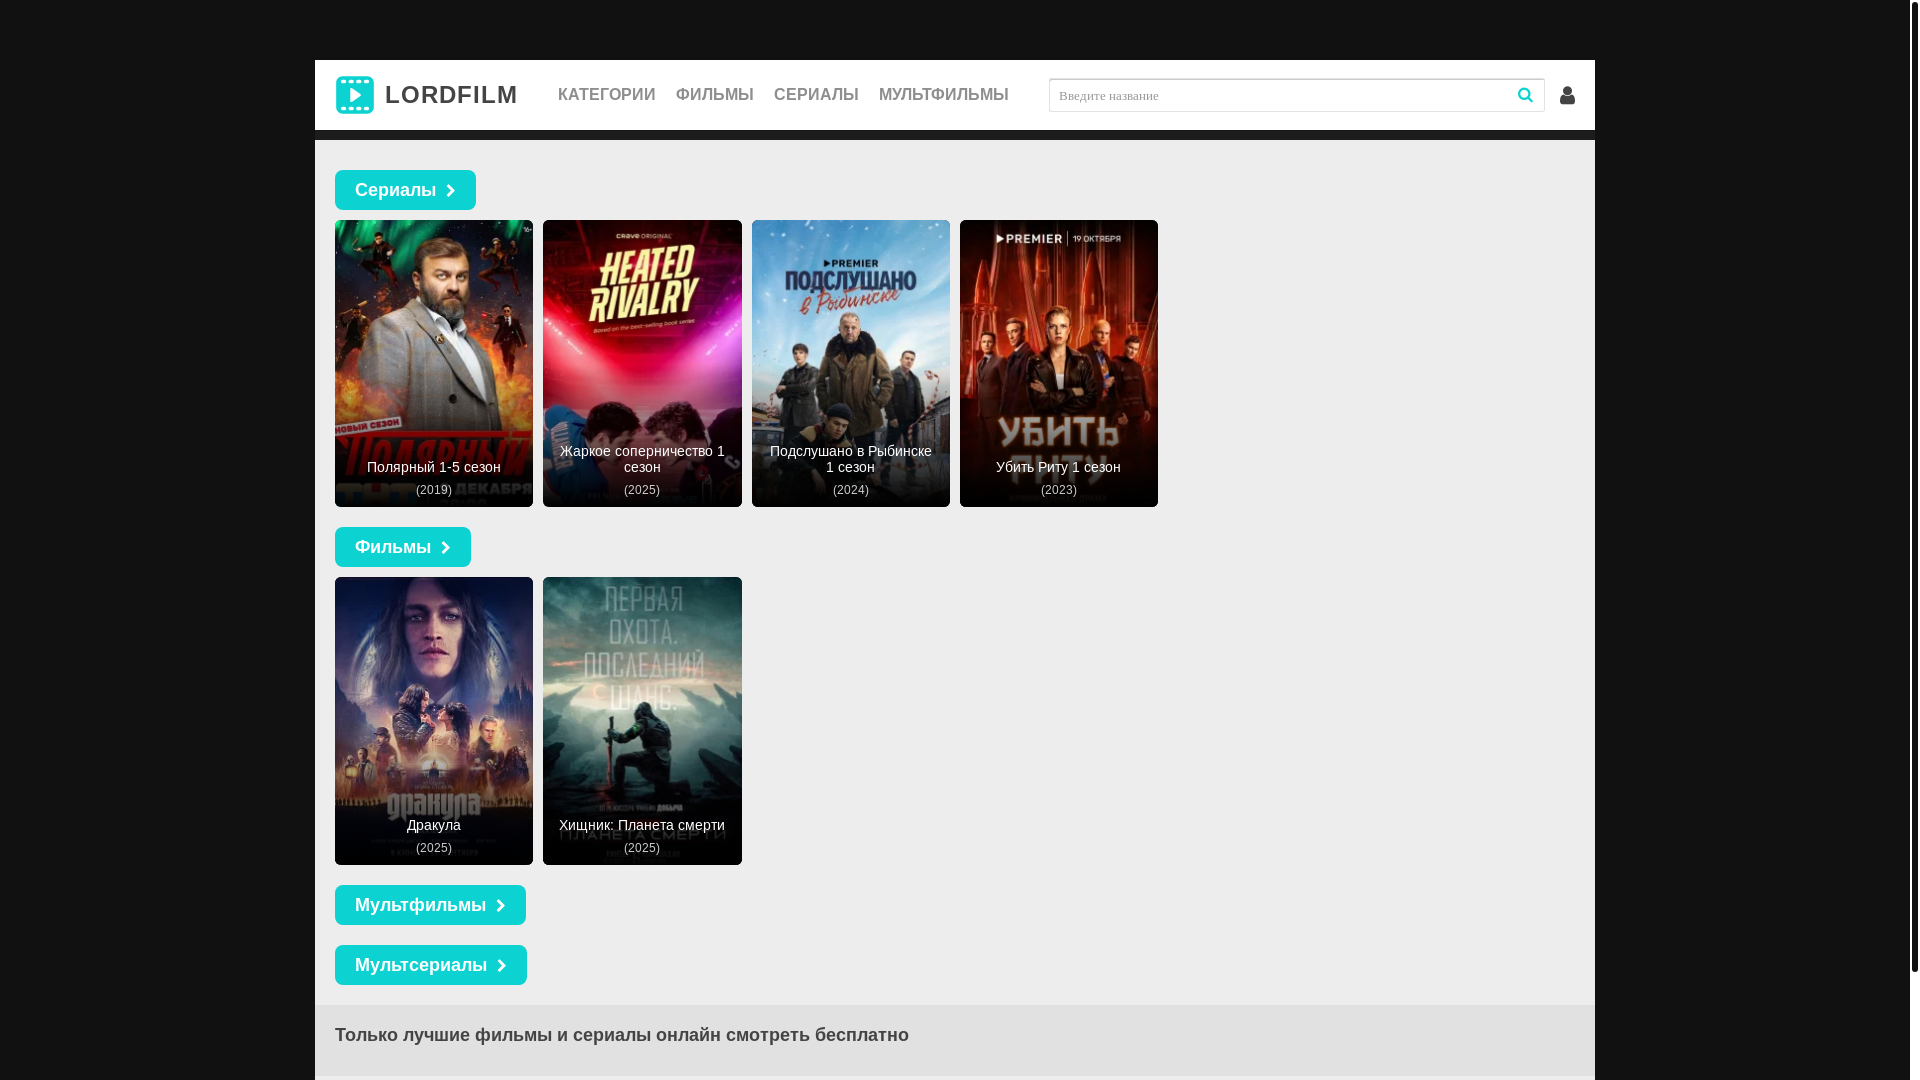Open the Дракула movie poster

pos(434,721)
